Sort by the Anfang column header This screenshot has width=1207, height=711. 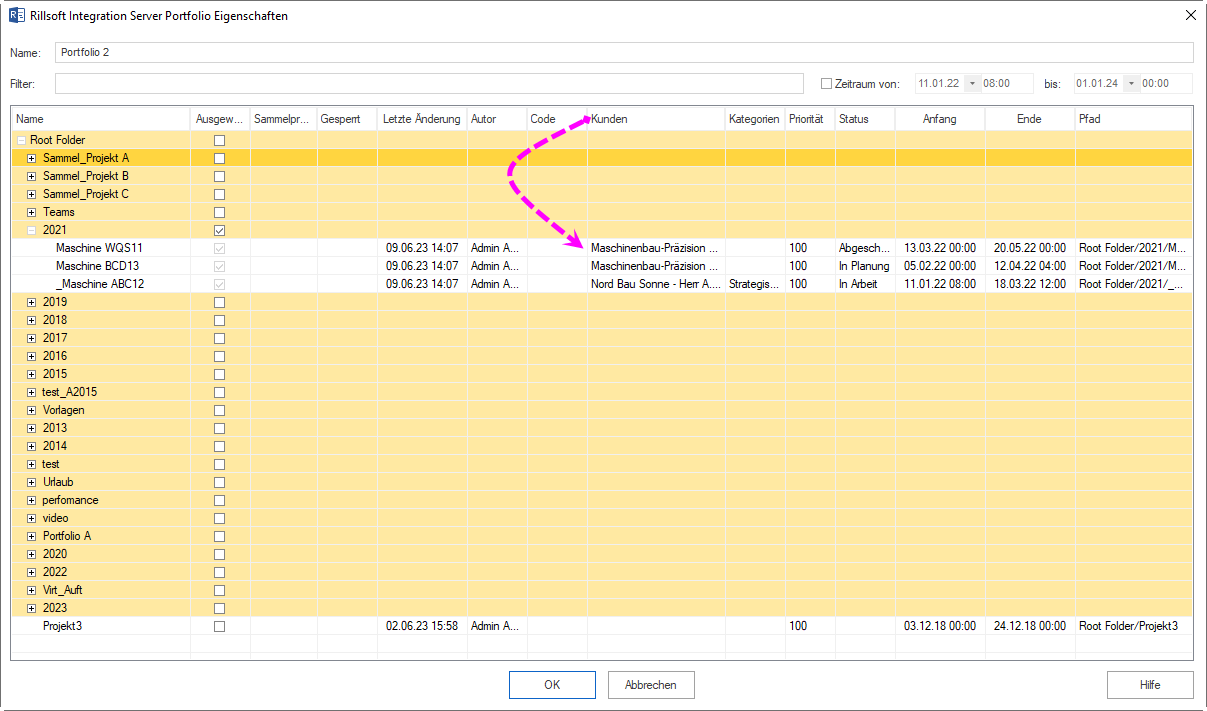(940, 119)
